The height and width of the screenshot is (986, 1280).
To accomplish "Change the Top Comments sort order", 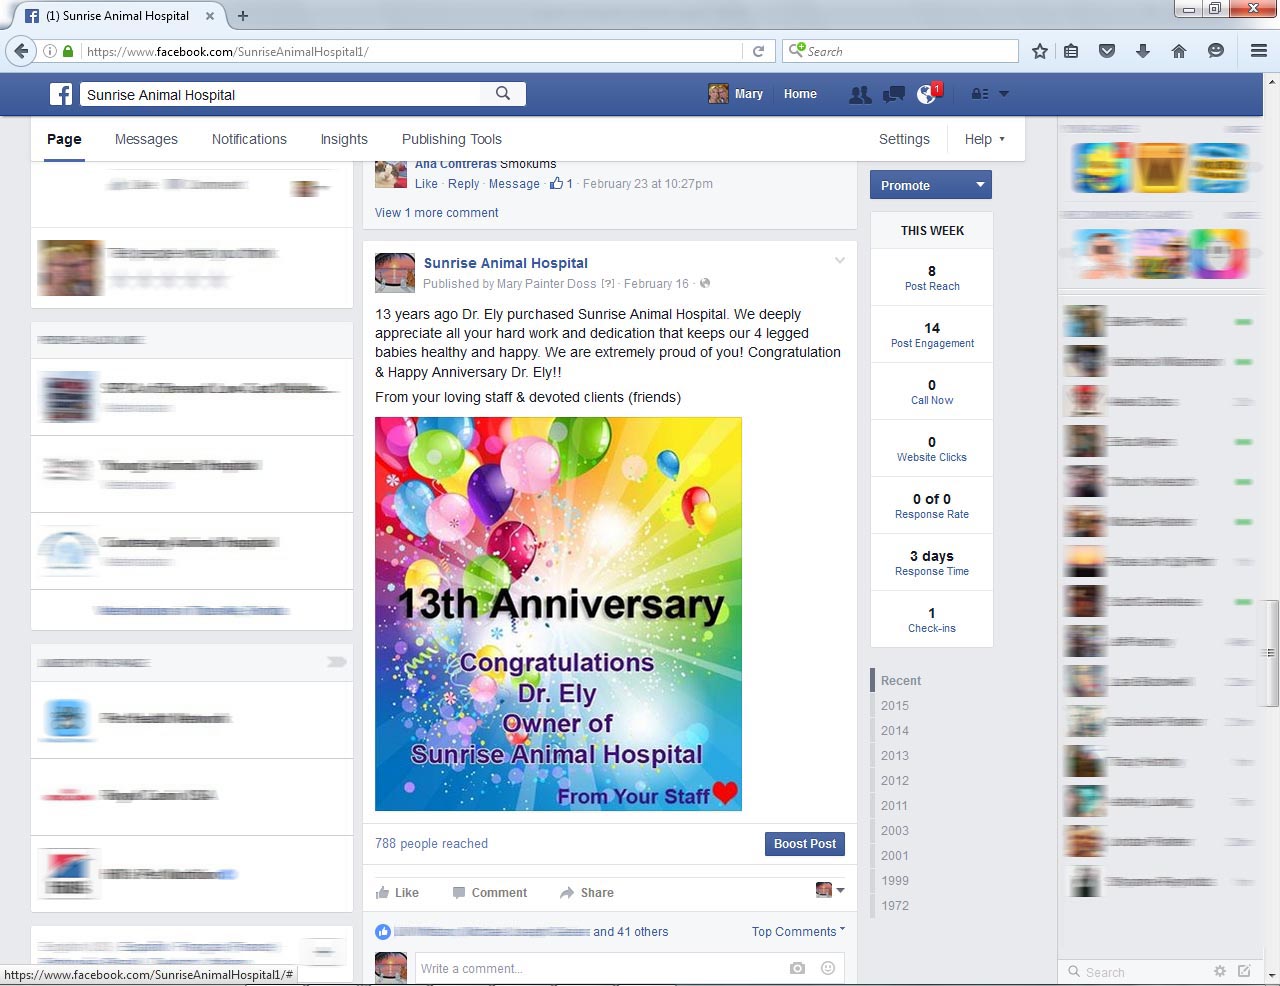I will coord(798,931).
